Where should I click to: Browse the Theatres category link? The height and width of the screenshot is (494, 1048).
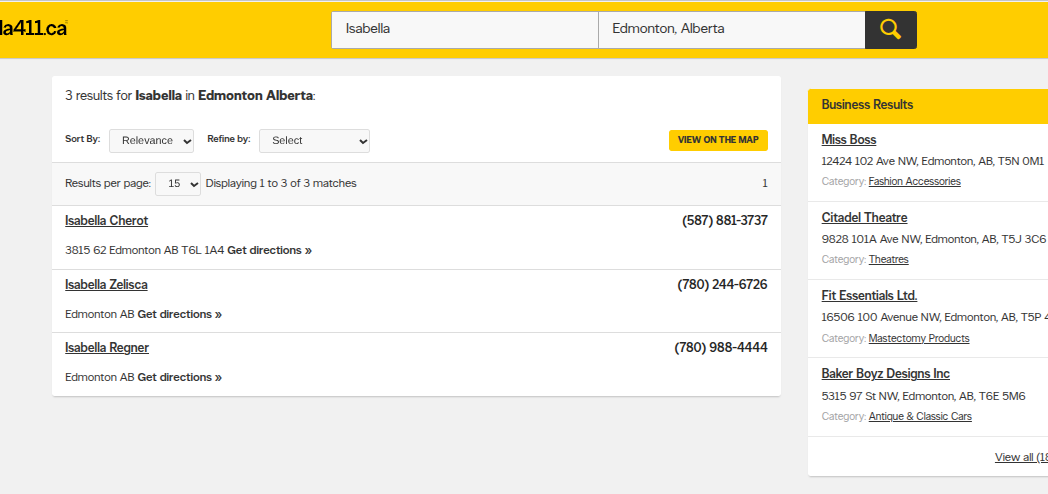pos(888,259)
